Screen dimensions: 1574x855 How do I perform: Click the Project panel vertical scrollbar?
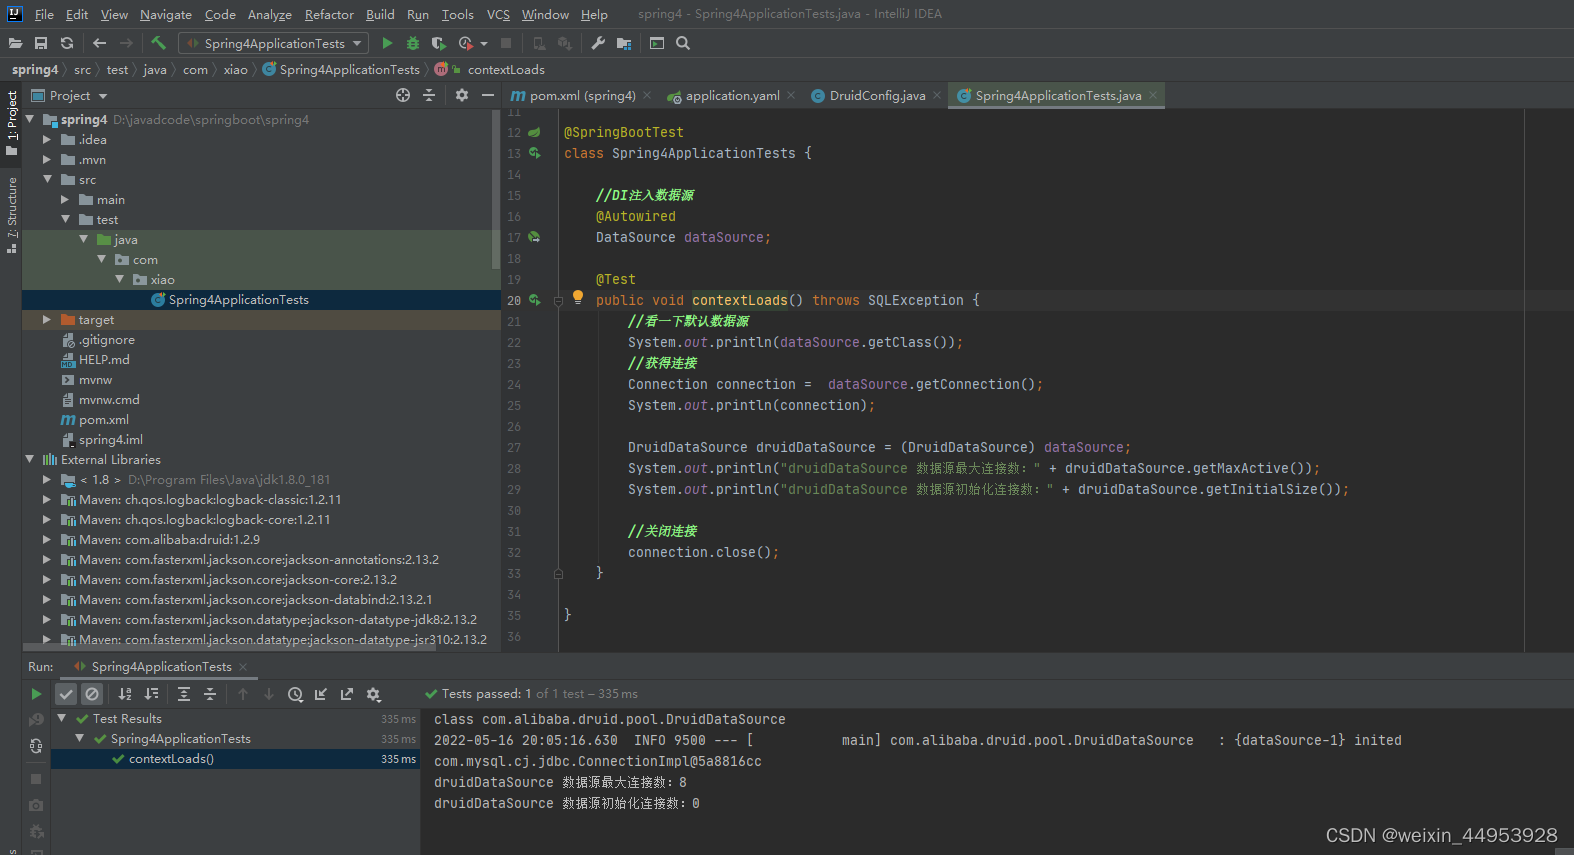(x=496, y=190)
